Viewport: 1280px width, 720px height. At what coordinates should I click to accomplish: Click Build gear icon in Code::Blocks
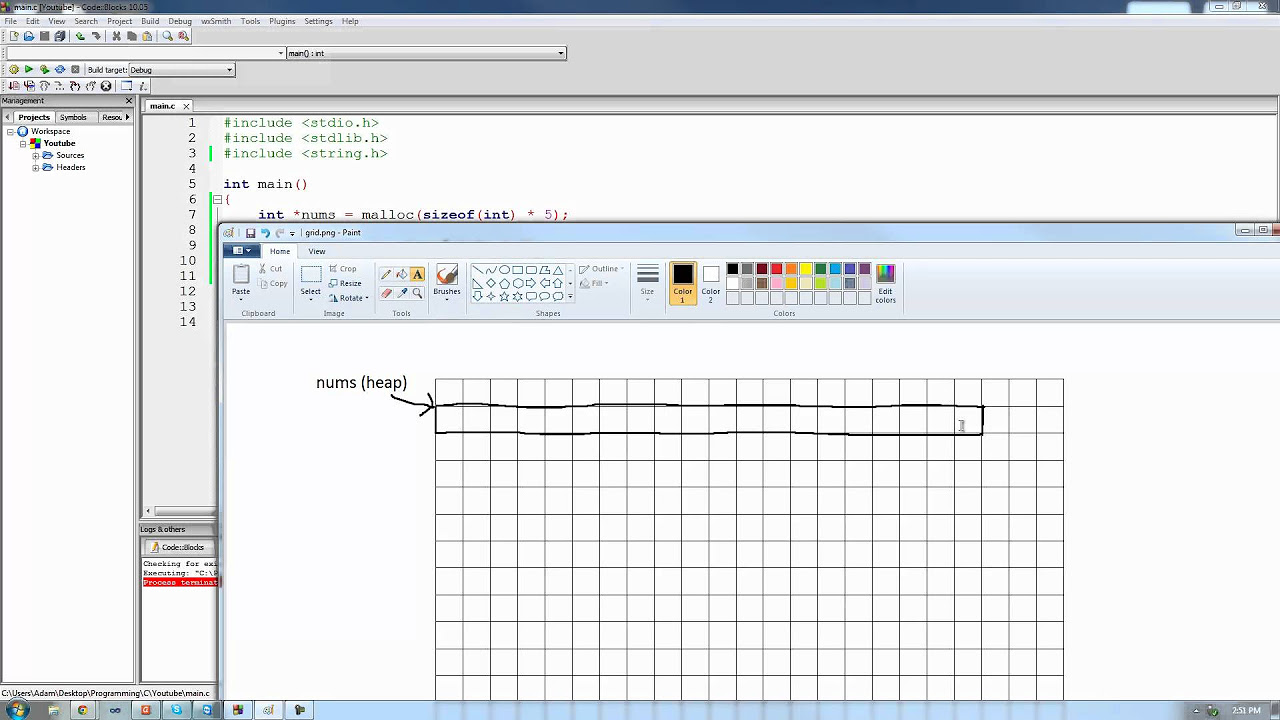(14, 70)
